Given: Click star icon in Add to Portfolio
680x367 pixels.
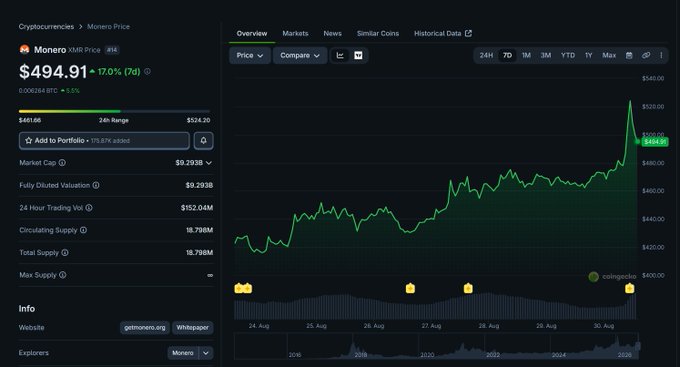Looking at the screenshot, I should pos(29,141).
